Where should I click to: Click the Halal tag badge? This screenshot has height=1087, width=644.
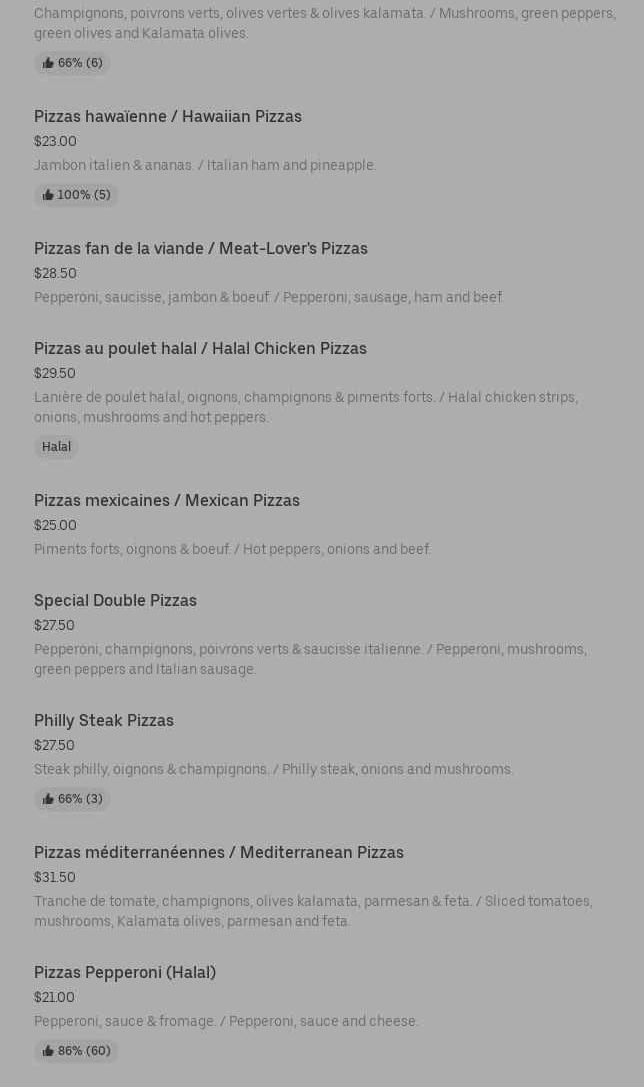pyautogui.click(x=56, y=447)
